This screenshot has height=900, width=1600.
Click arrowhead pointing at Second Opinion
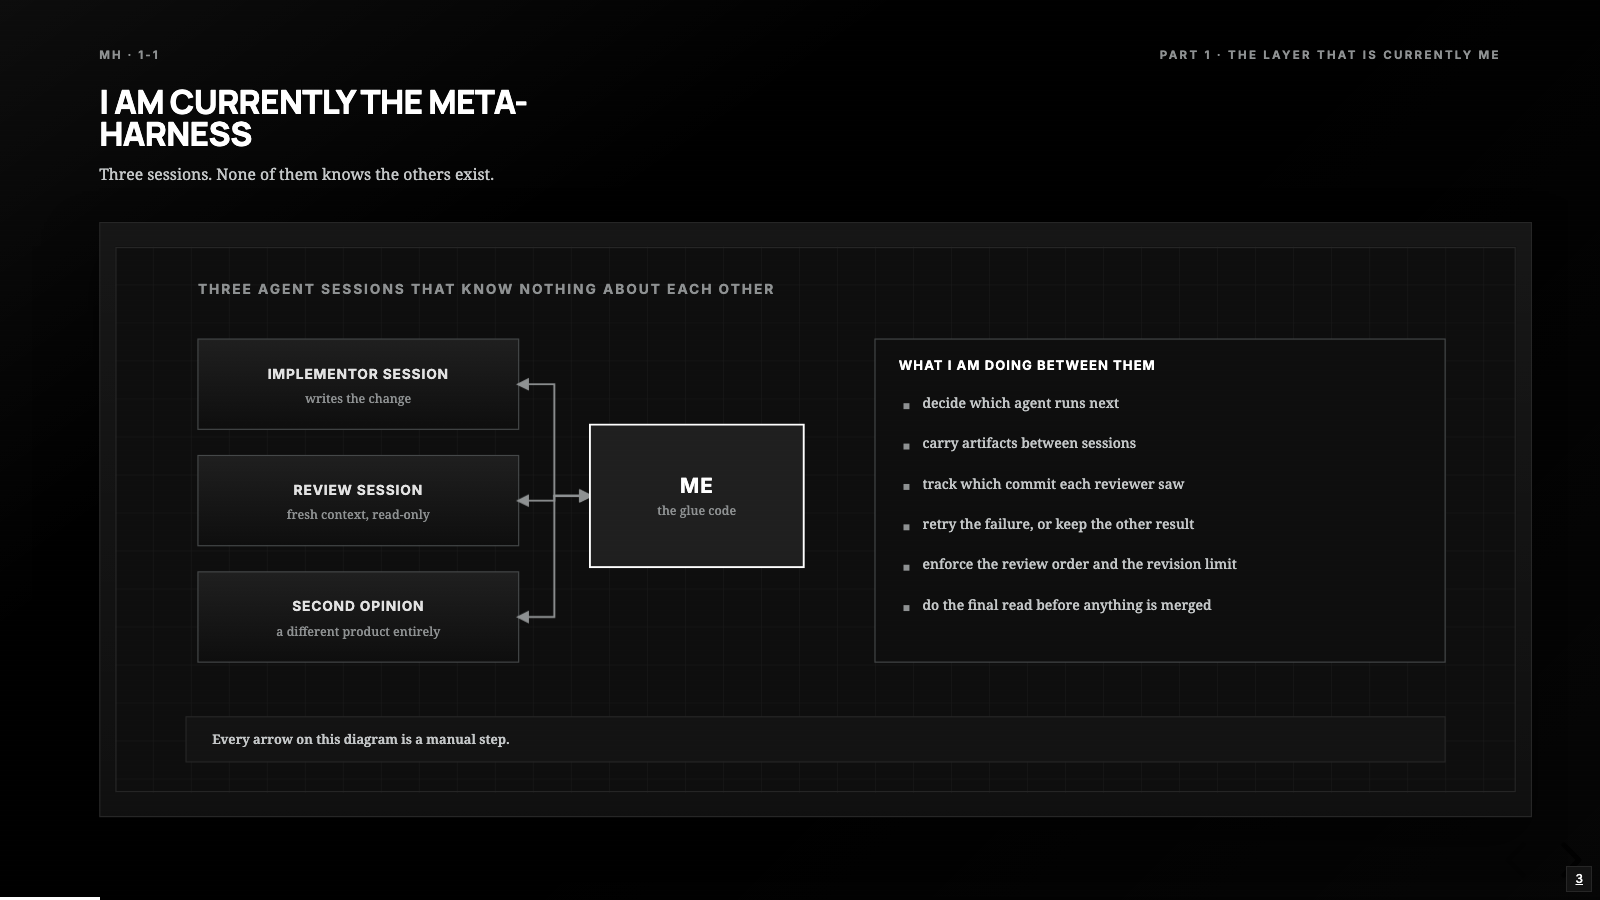coord(523,617)
